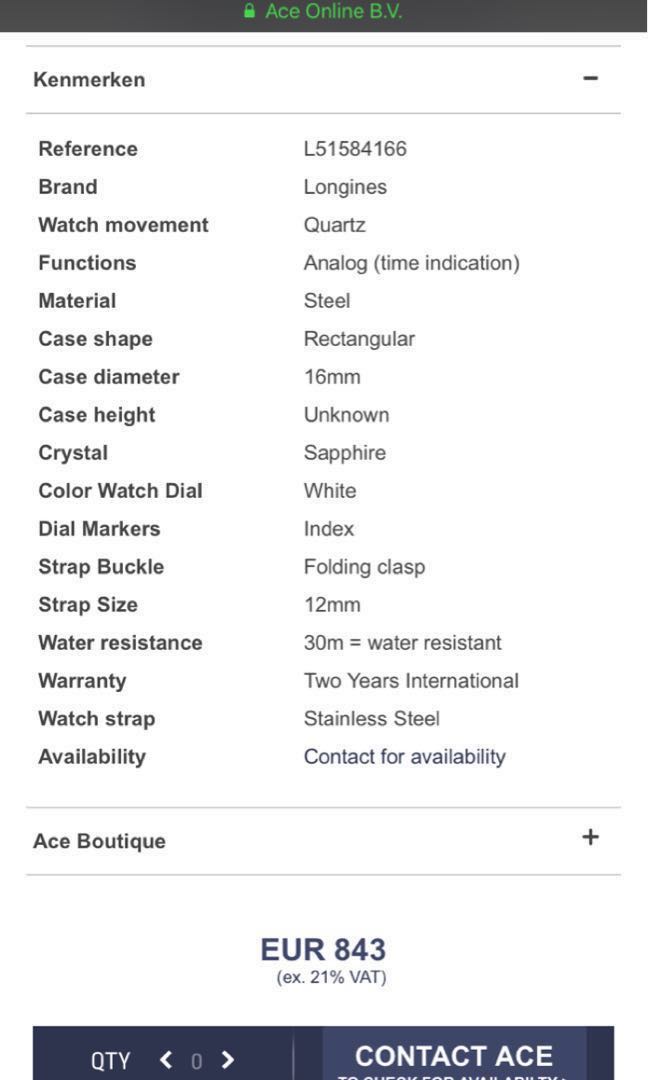Expand Ace Boutique section with the plus icon

coord(590,838)
